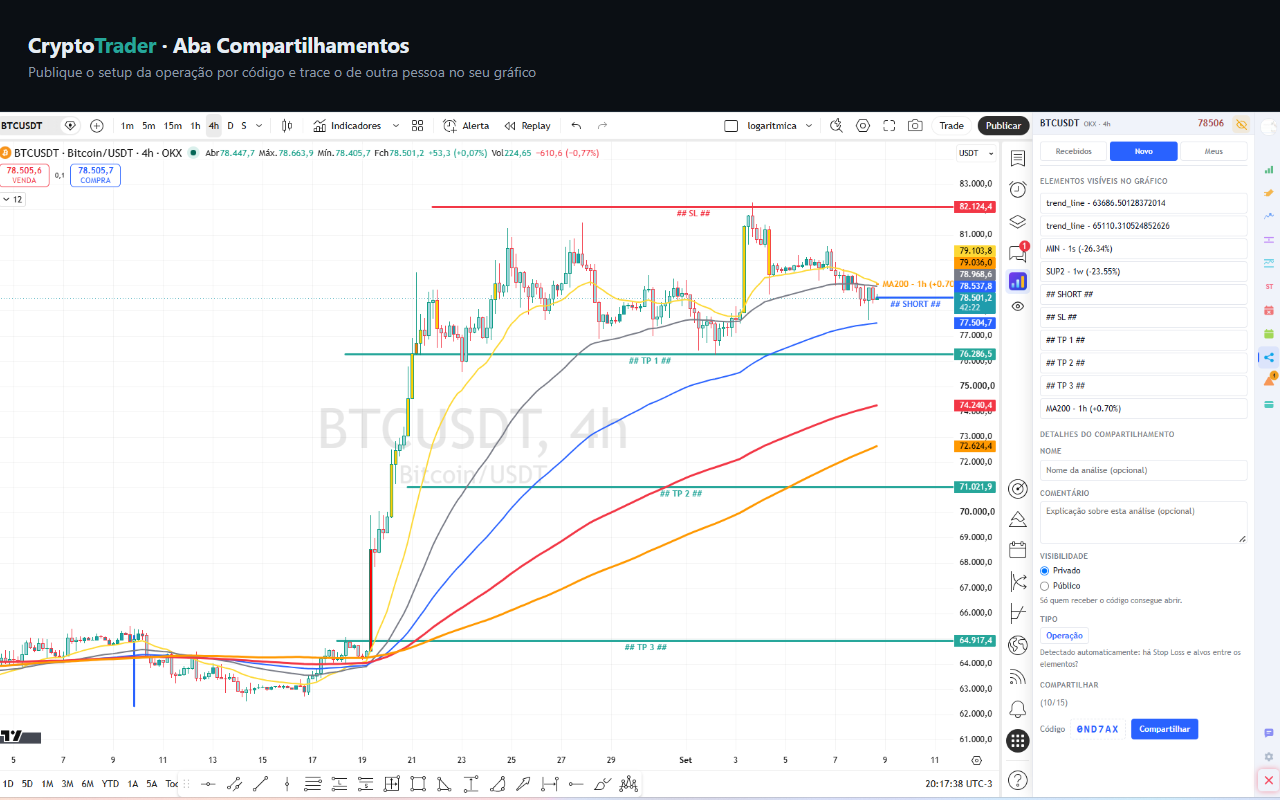1280x800 pixels.
Task: Open the chat icon with red badge
Action: (1018, 252)
